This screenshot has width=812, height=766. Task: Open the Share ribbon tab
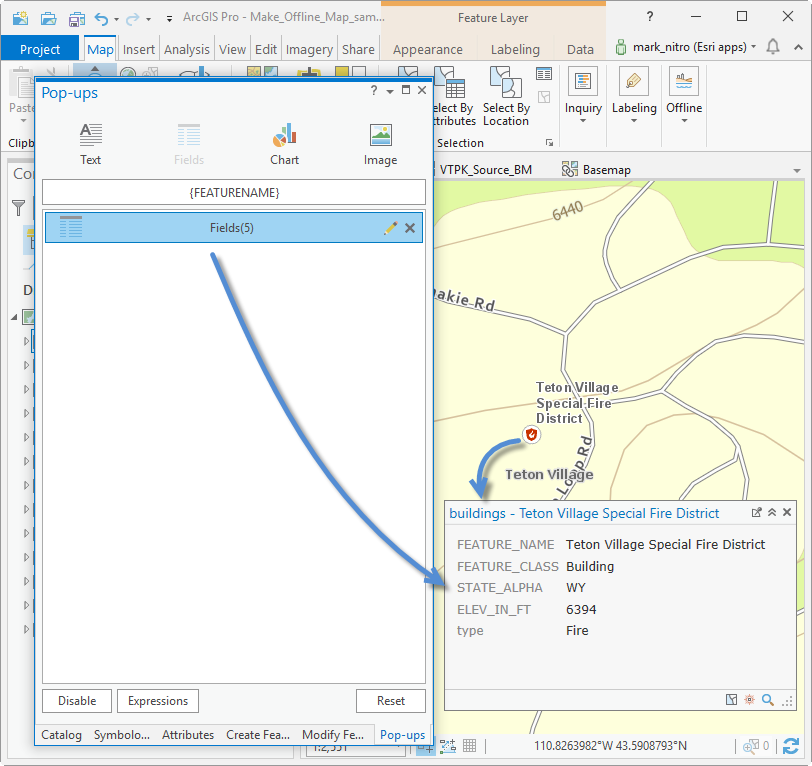click(358, 49)
